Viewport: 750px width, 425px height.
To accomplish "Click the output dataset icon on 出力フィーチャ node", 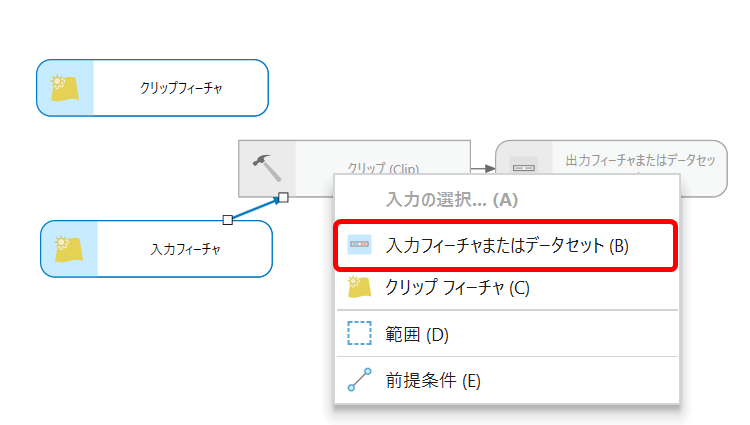I will point(524,166).
